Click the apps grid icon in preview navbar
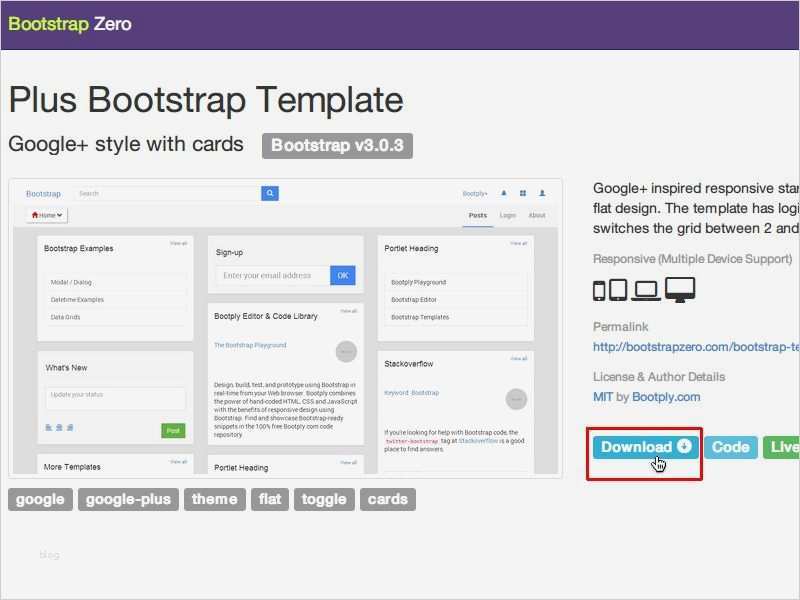Image resolution: width=800 pixels, height=600 pixels. coord(523,193)
